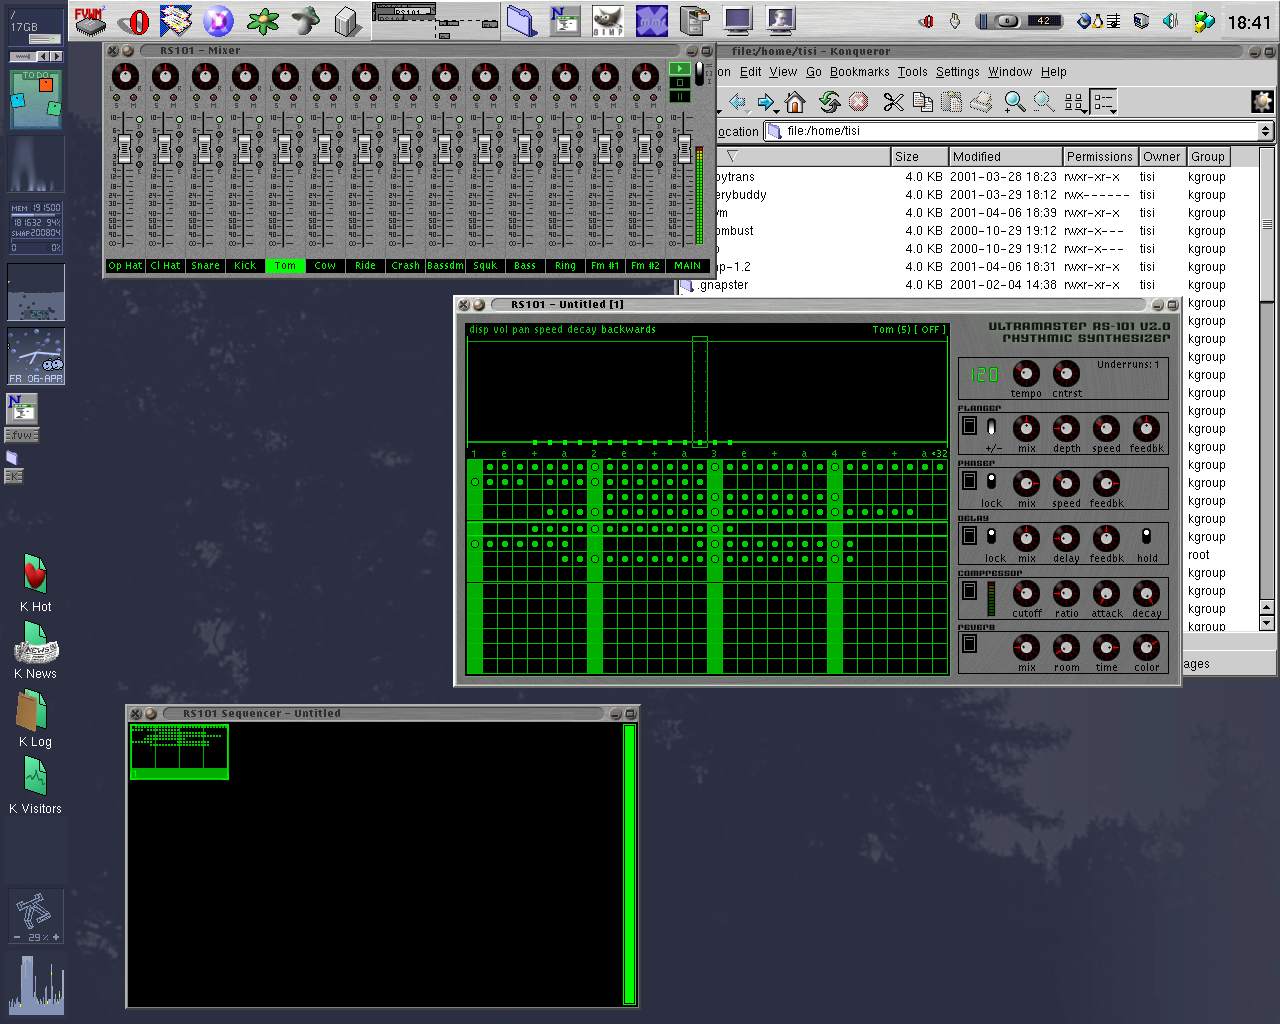
Task: Open the list view mode dropdown
Action: [x=1113, y=111]
